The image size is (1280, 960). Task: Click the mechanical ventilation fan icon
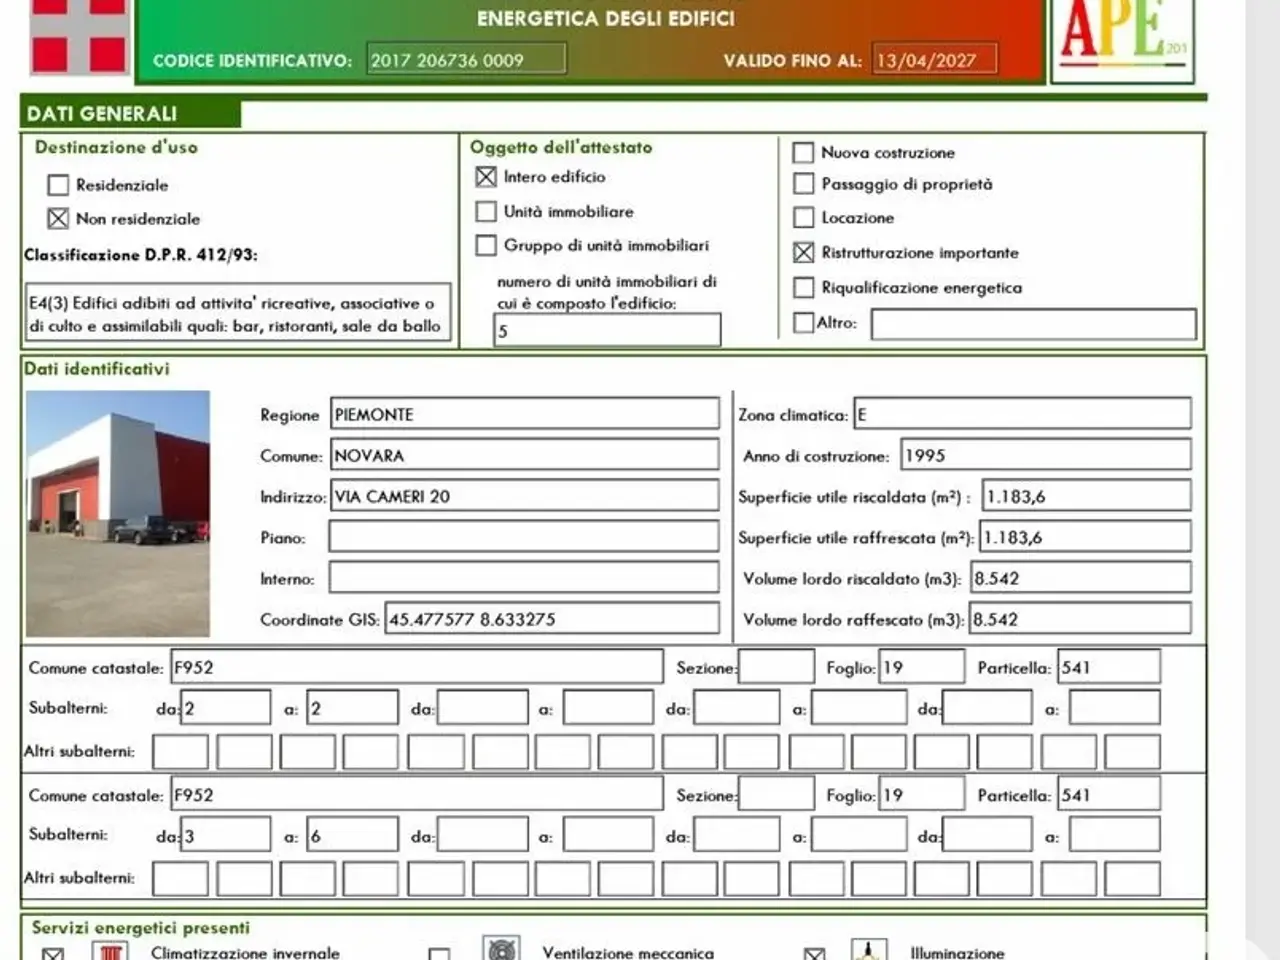pos(500,949)
